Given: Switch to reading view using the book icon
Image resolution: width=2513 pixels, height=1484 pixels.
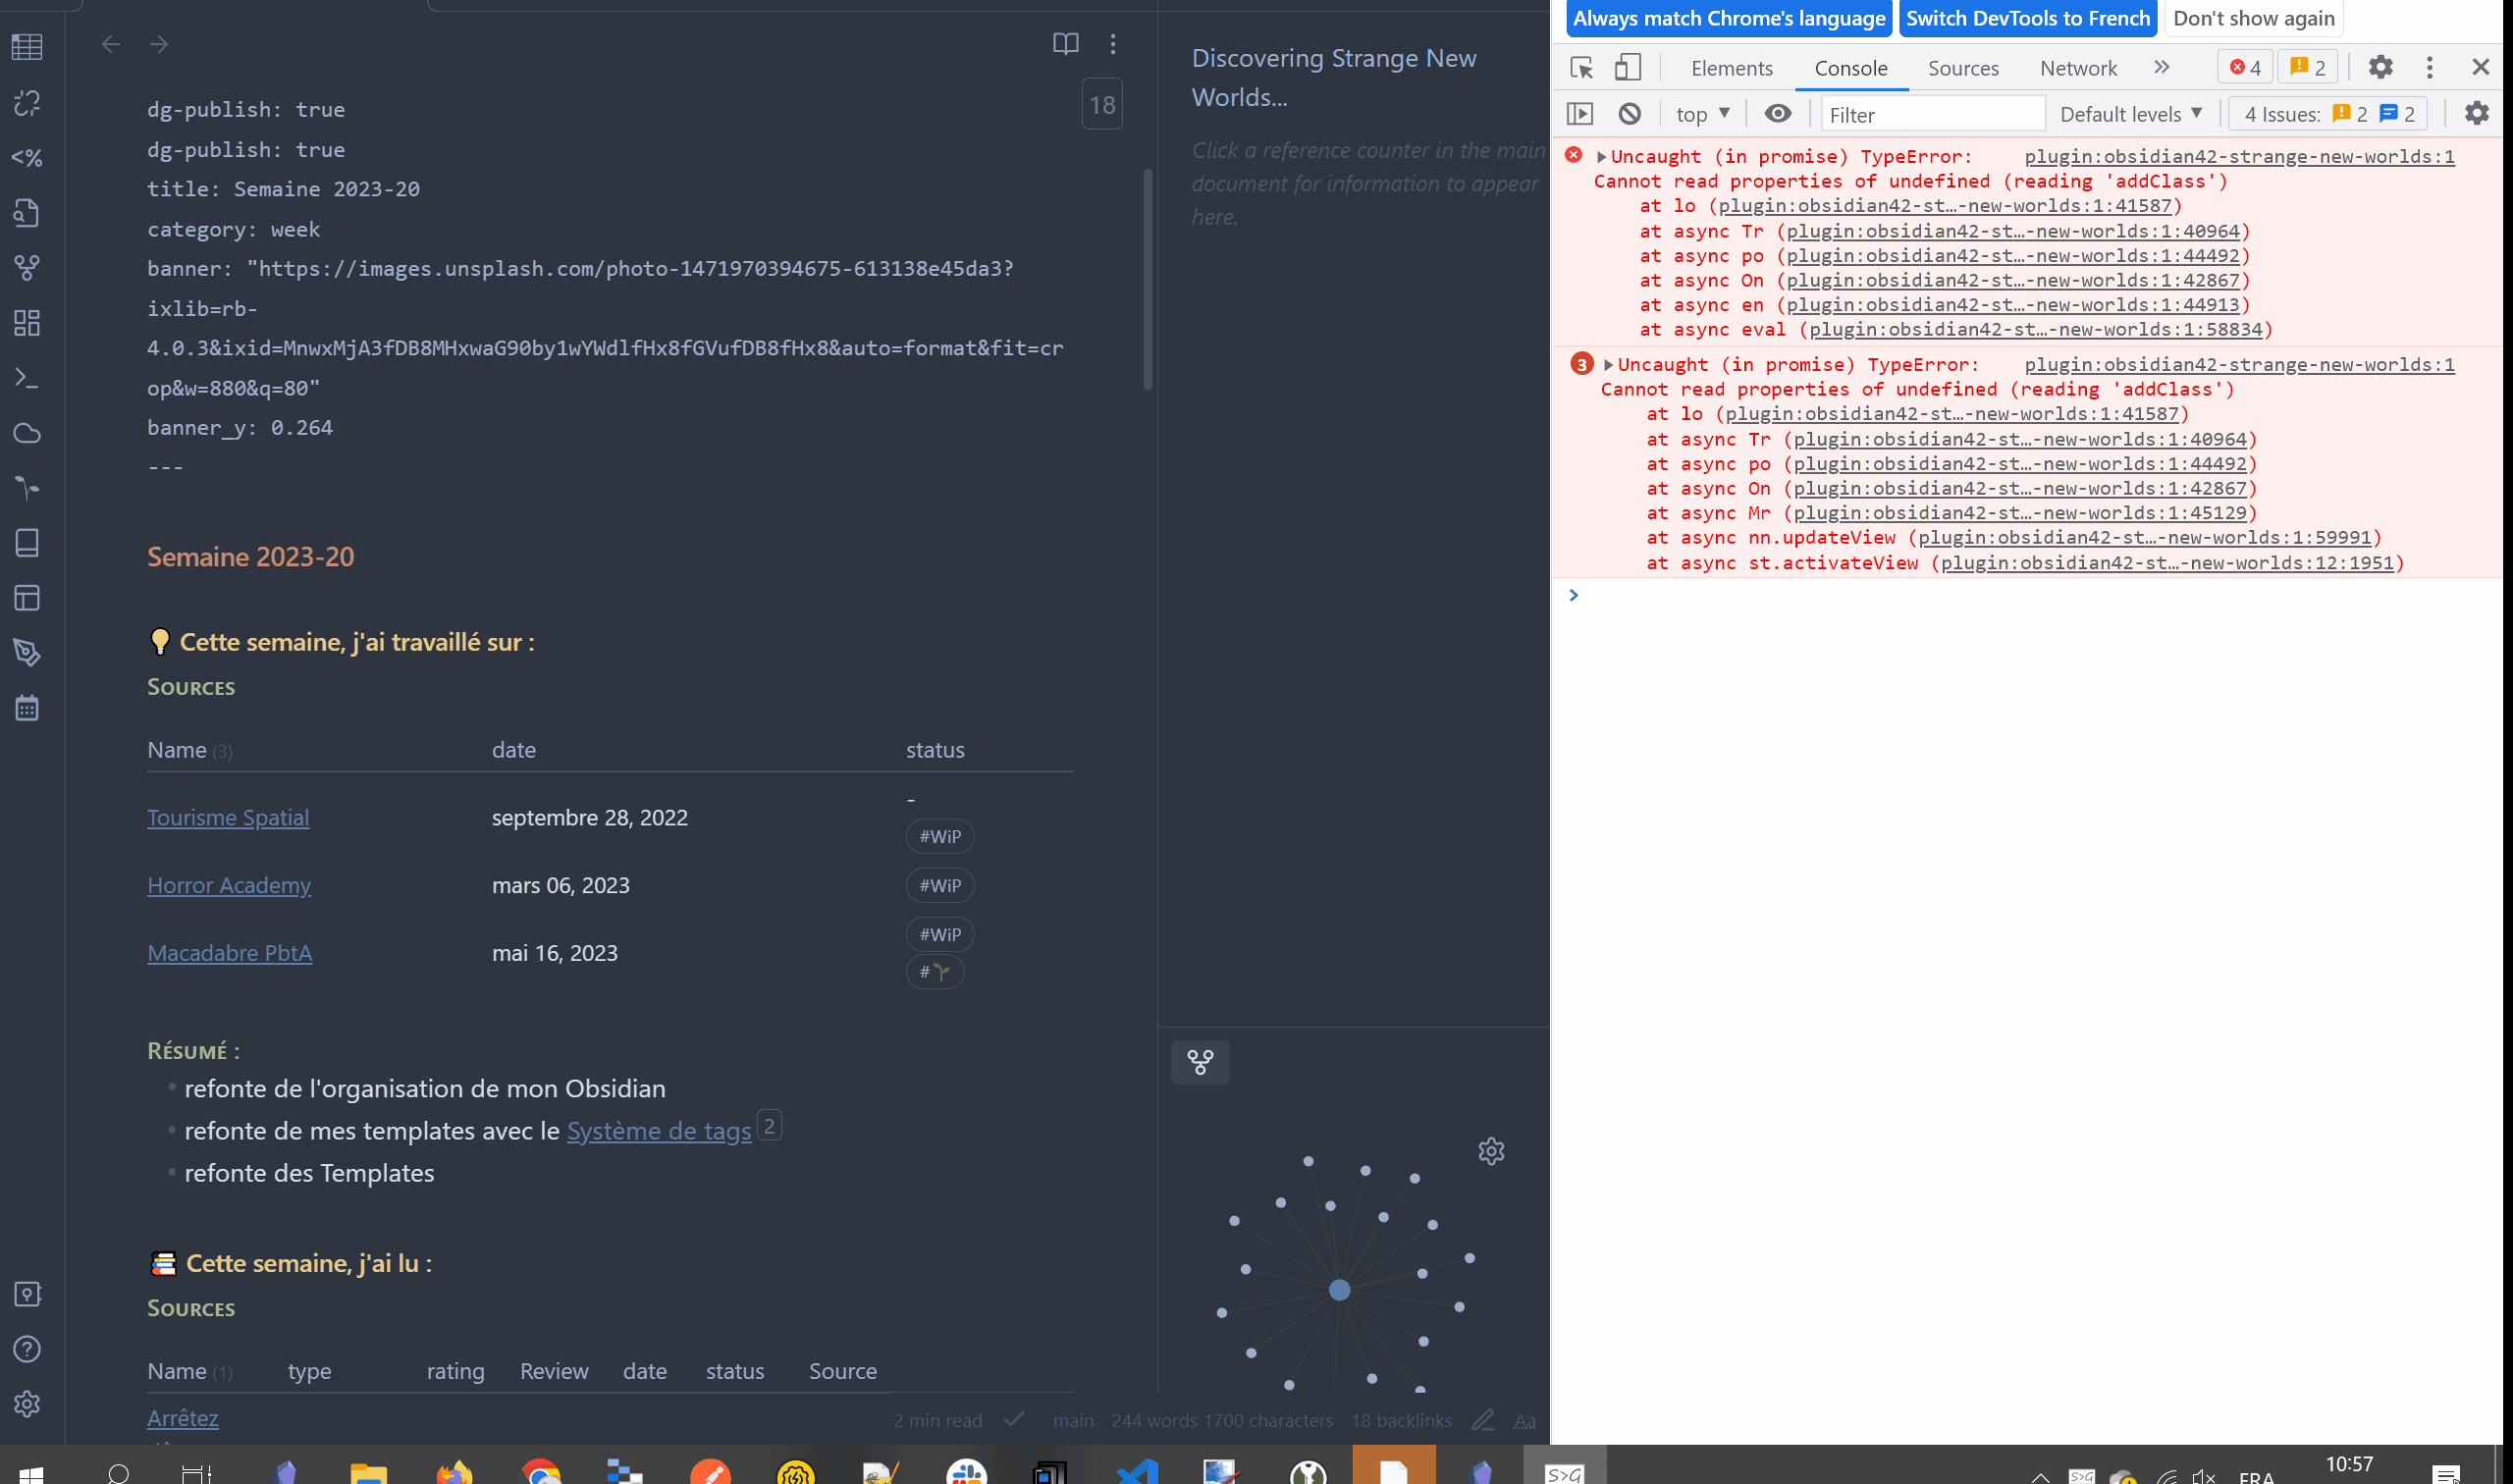Looking at the screenshot, I should pos(1065,43).
